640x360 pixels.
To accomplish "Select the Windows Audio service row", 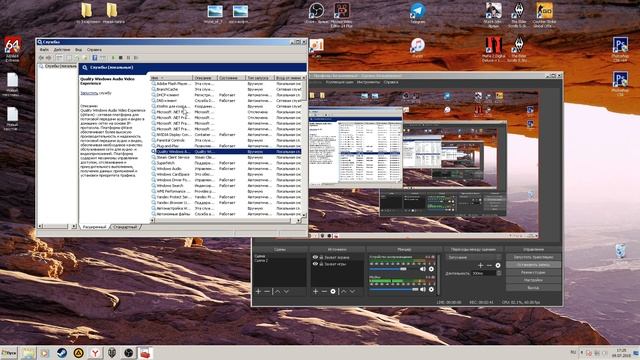I will tap(227, 169).
